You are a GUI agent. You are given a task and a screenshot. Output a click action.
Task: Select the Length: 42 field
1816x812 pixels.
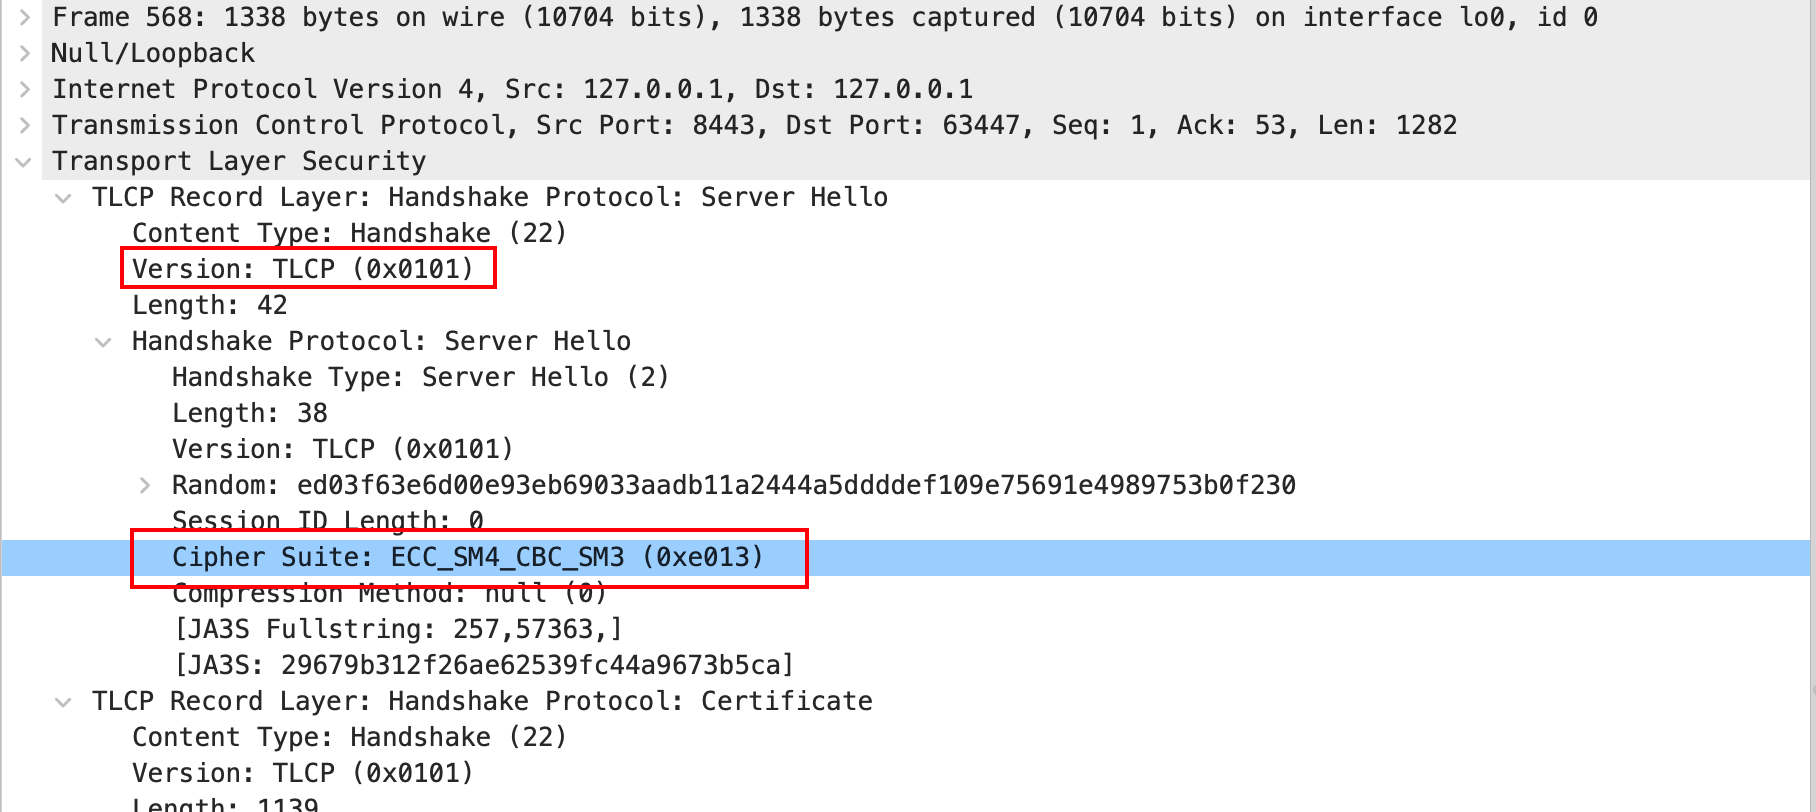[x=210, y=306]
